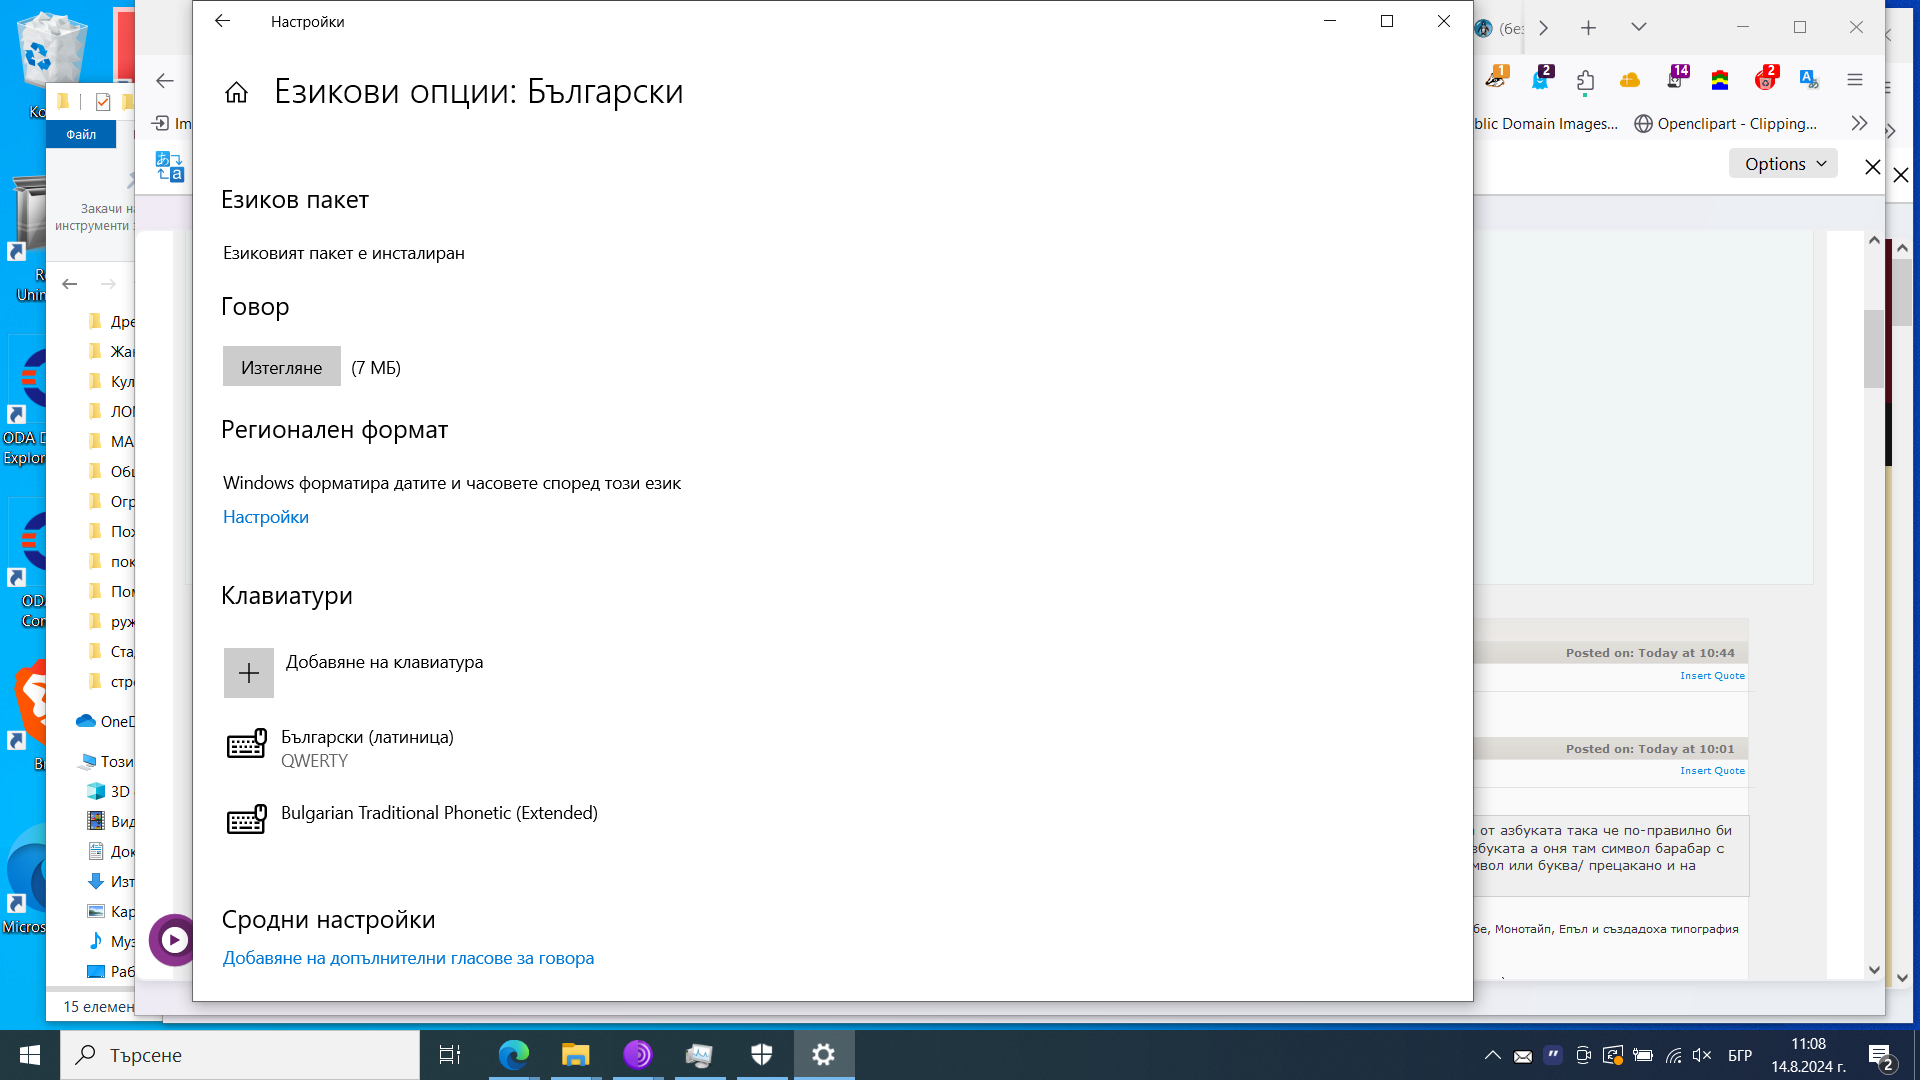Open the notification center with badge 2

1880,1056
